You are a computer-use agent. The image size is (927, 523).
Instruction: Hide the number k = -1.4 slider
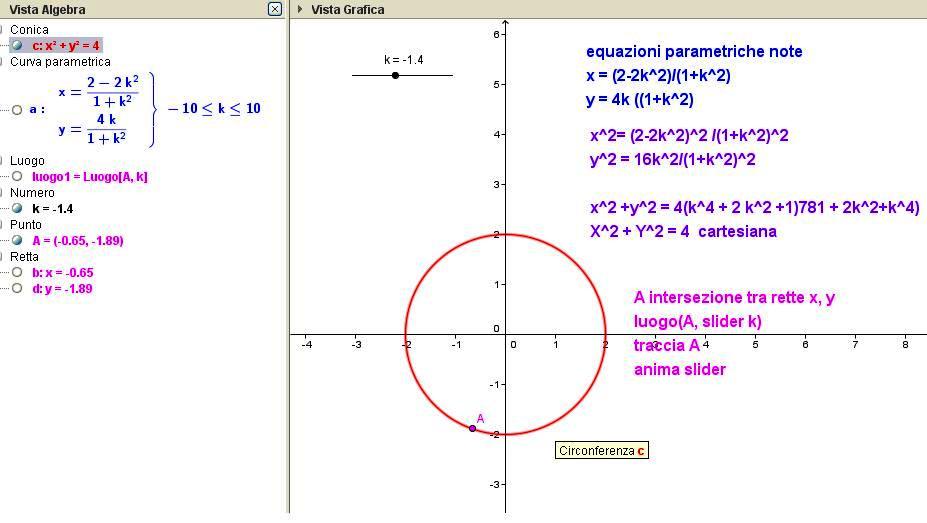coord(17,208)
